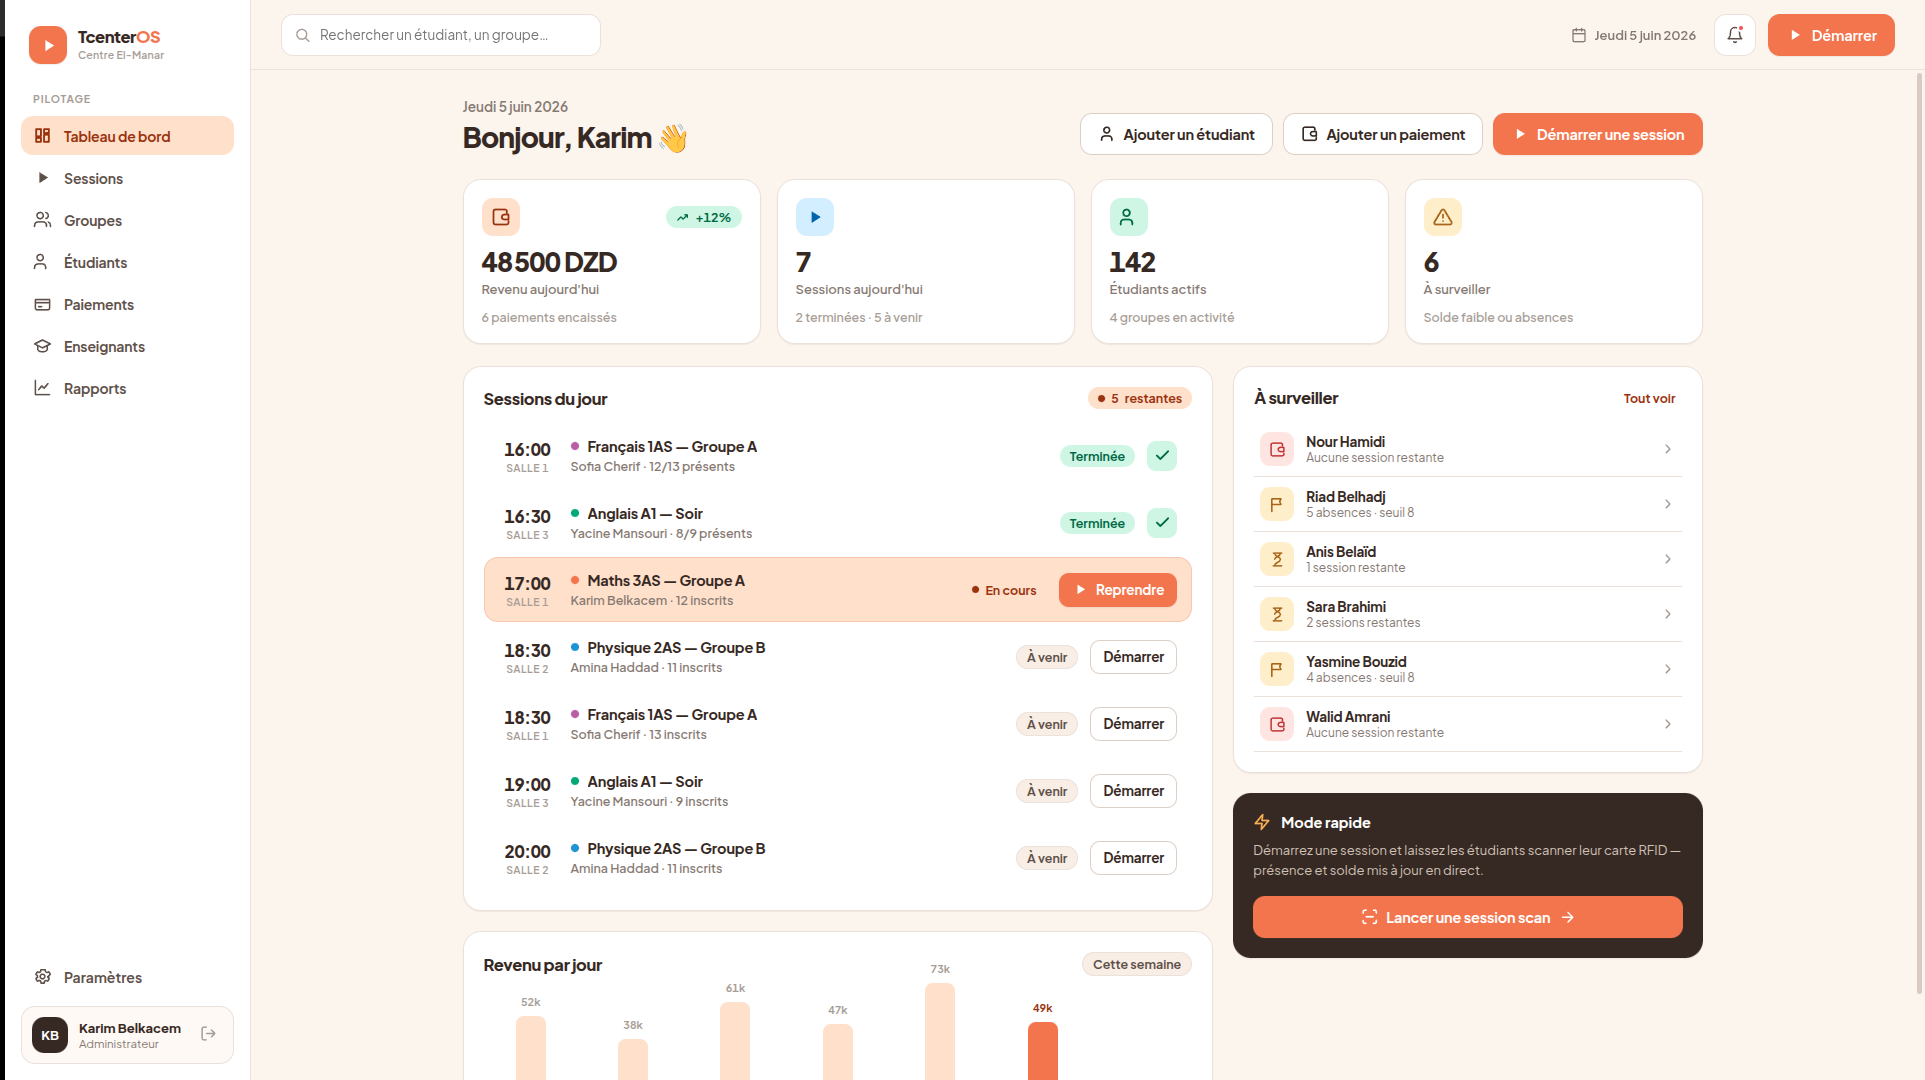Click the En cours status label
1925x1080 pixels.
(1004, 590)
